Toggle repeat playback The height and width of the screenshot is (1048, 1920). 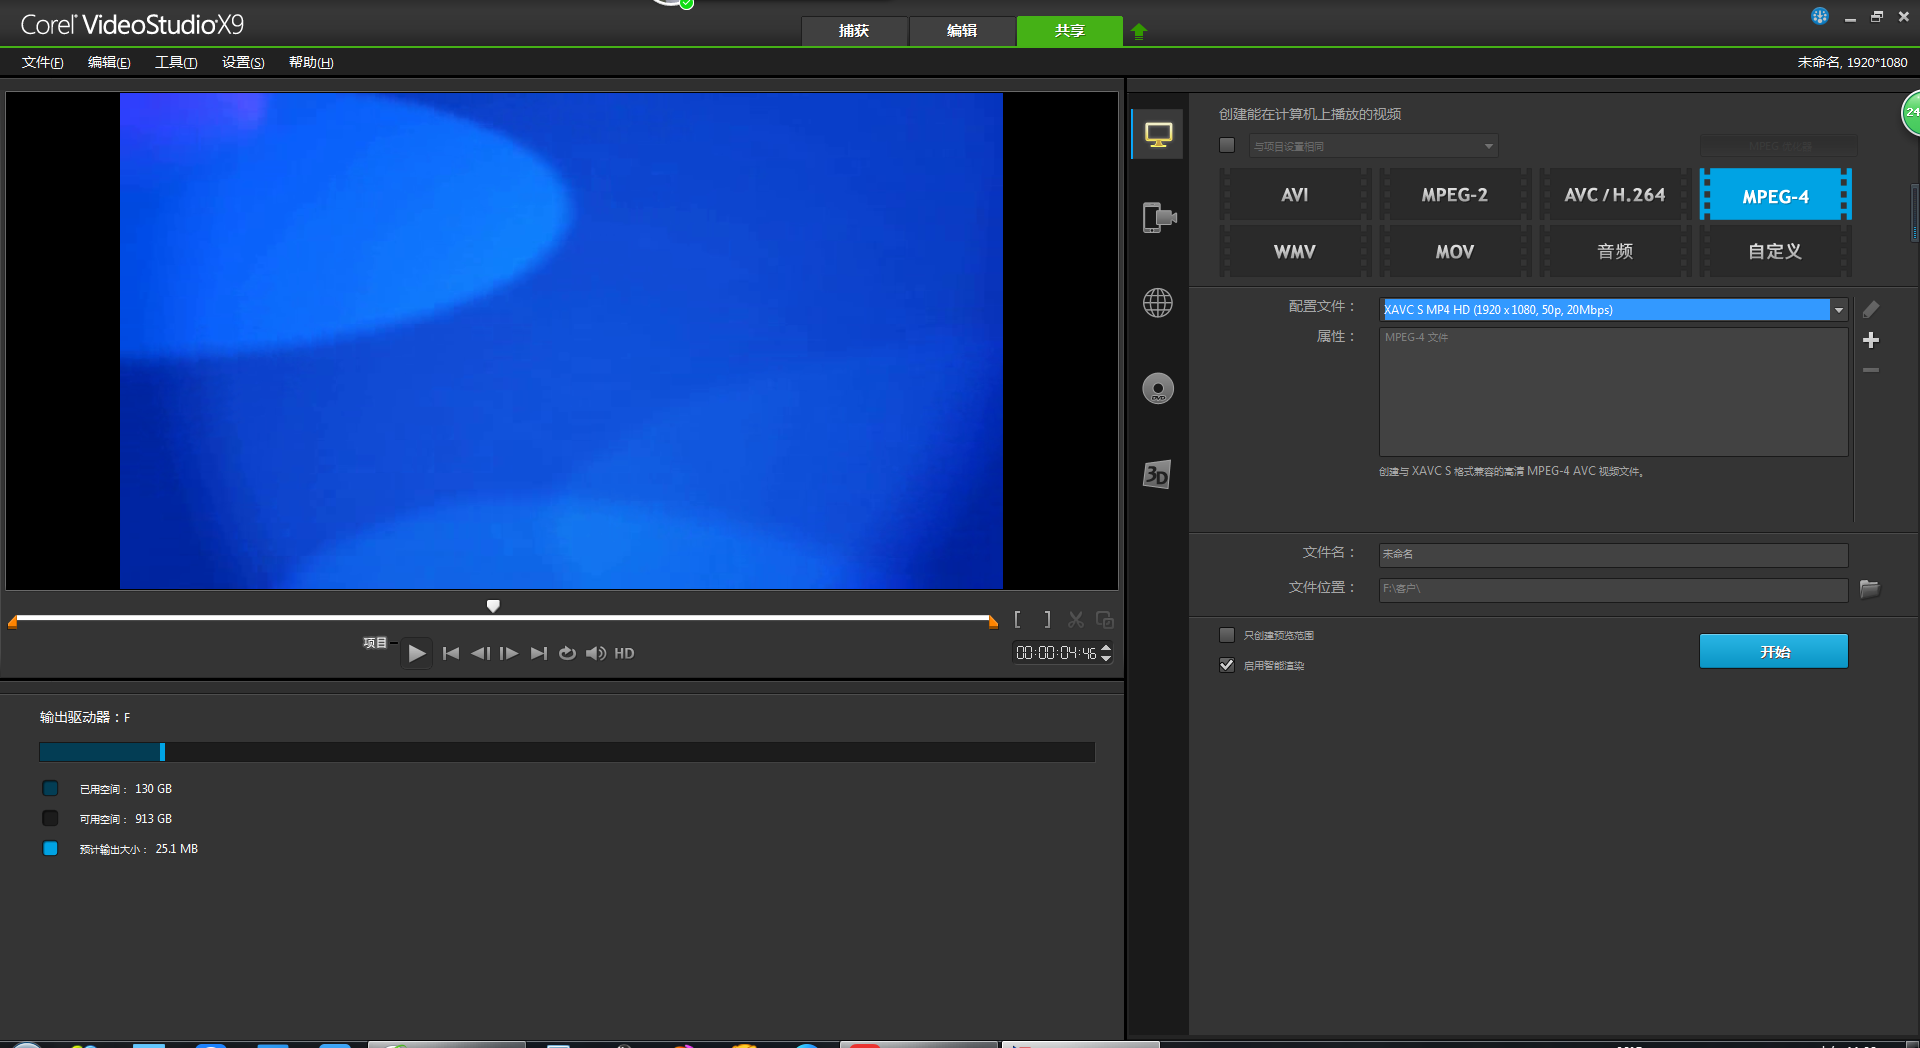tap(567, 653)
